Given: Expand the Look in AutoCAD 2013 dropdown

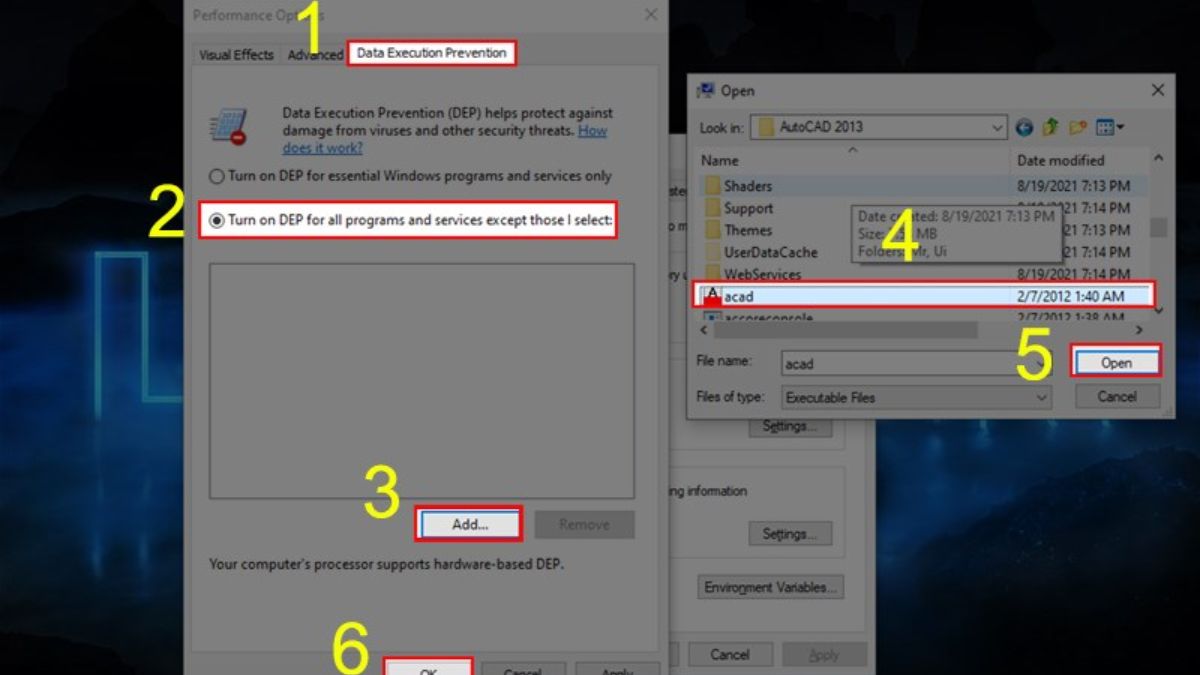Looking at the screenshot, I should (x=997, y=127).
